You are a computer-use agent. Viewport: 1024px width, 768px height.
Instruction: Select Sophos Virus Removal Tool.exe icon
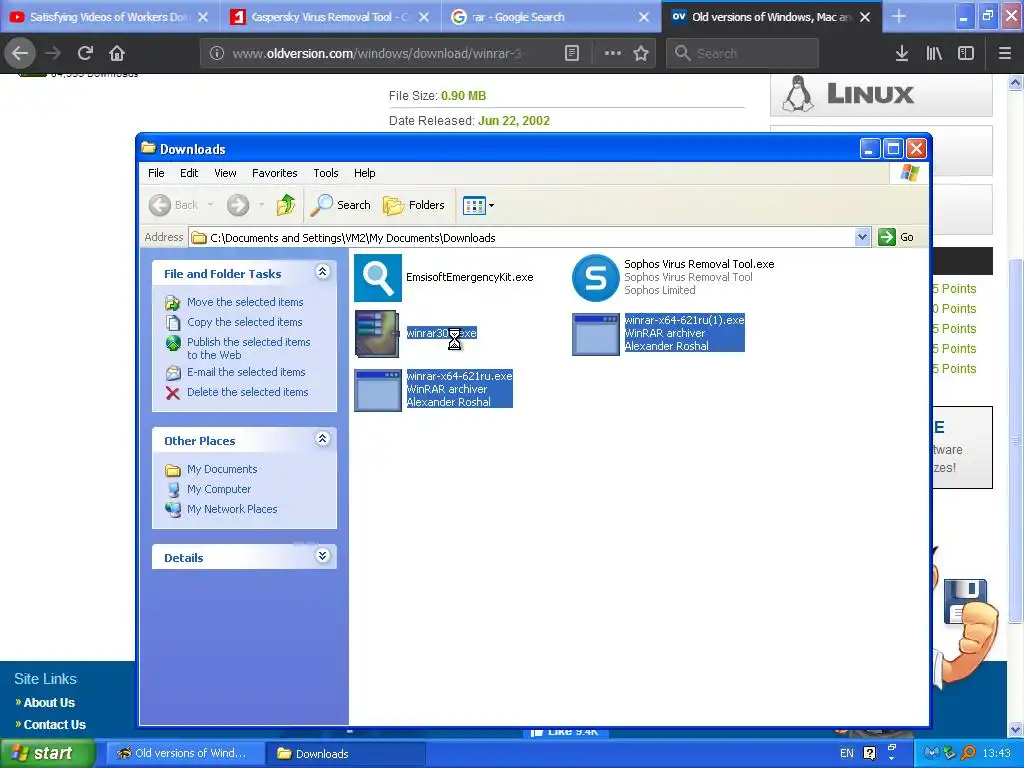(595, 278)
